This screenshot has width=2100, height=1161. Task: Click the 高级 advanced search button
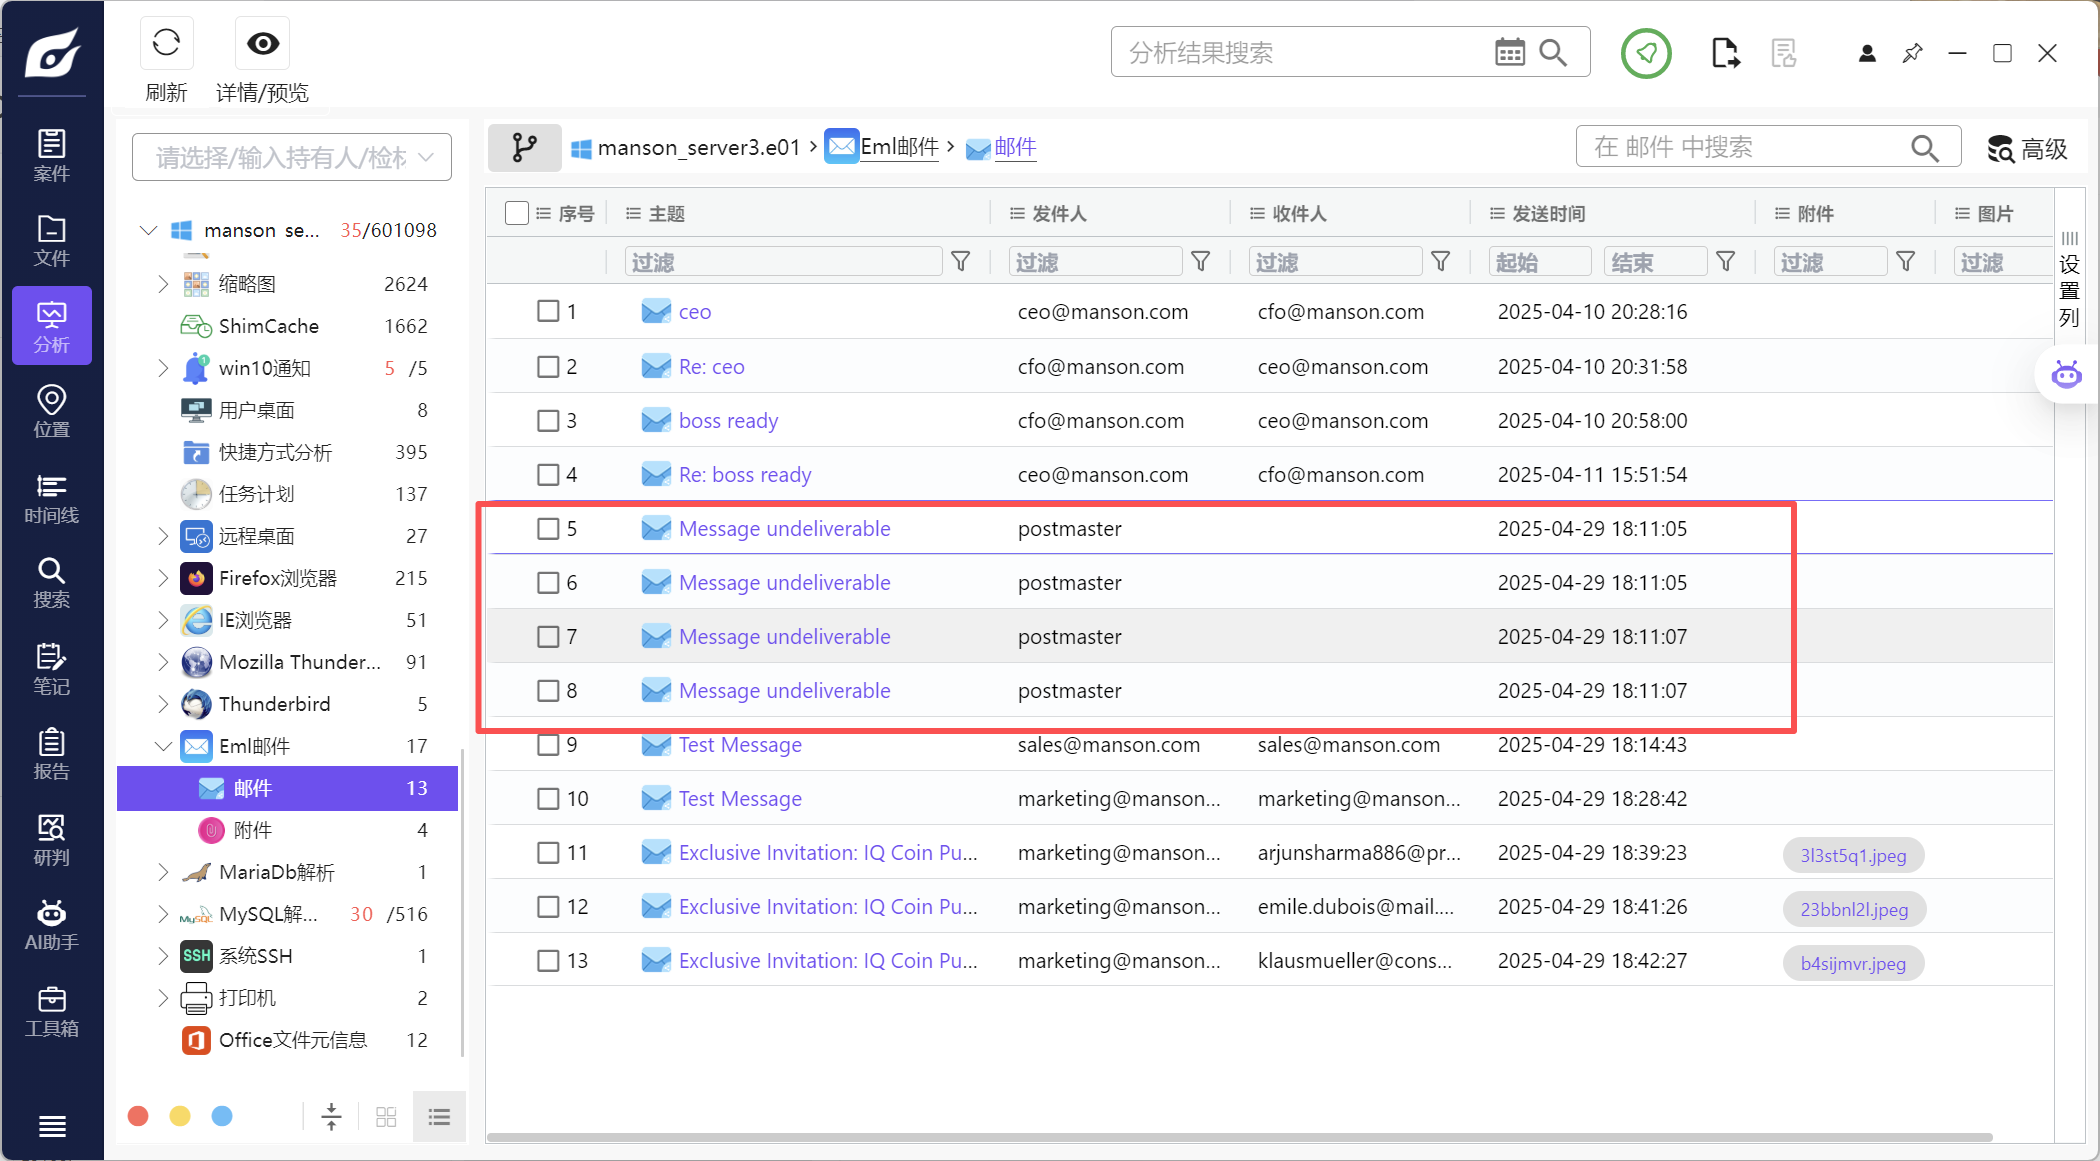point(2027,149)
